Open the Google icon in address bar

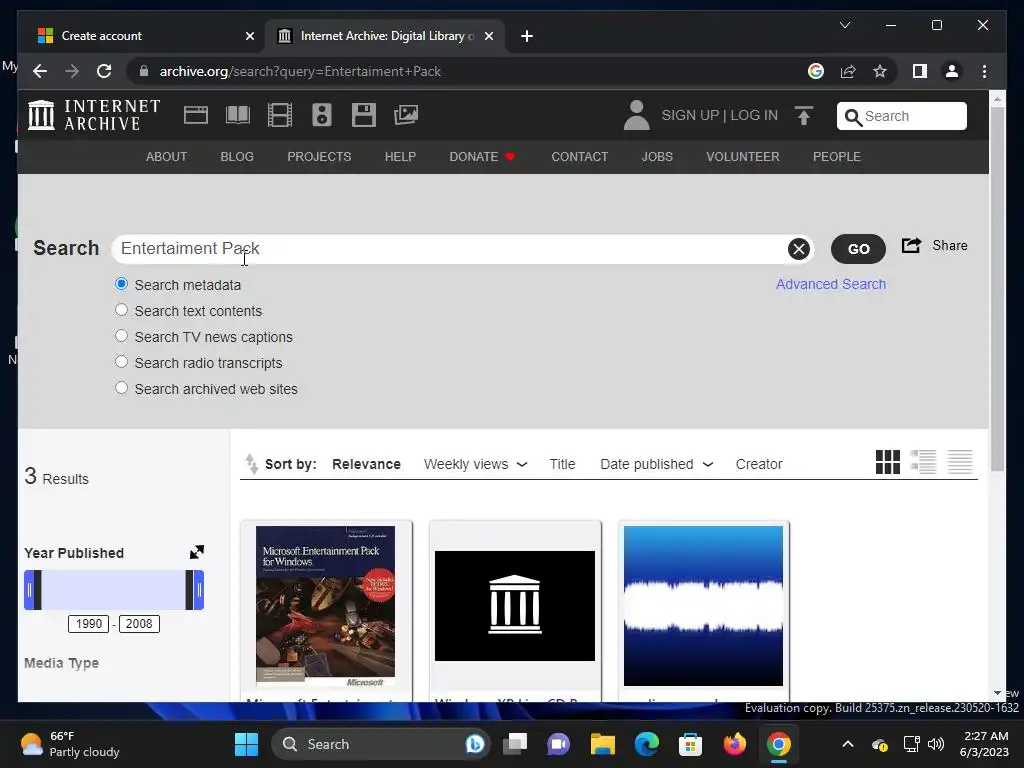tap(816, 71)
